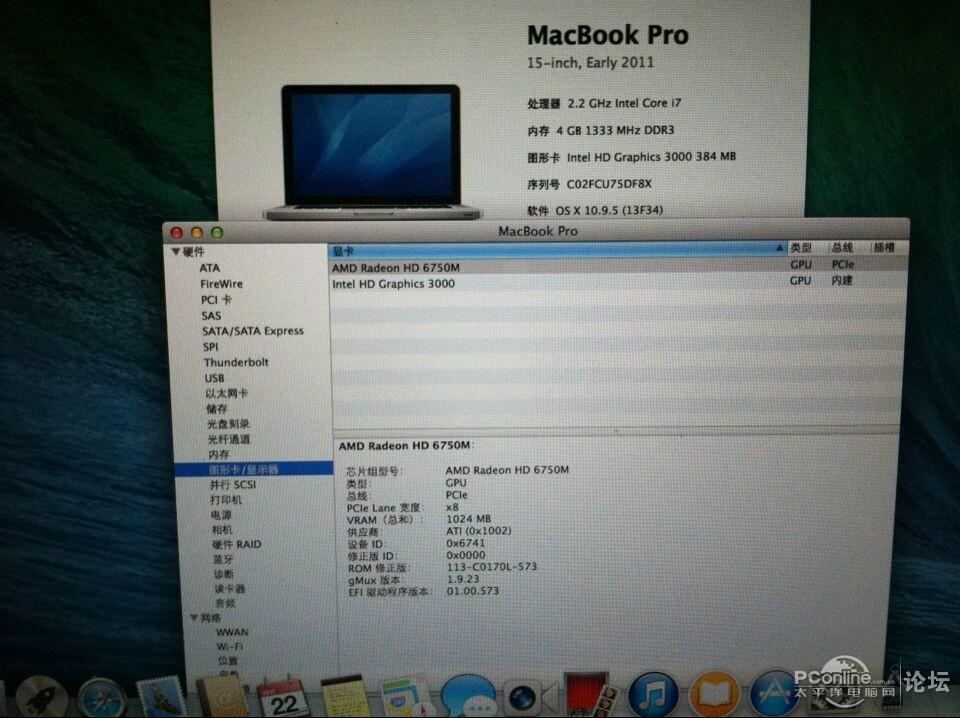Image resolution: width=960 pixels, height=718 pixels.
Task: Select WWAN under 网络
Action: pos(232,632)
